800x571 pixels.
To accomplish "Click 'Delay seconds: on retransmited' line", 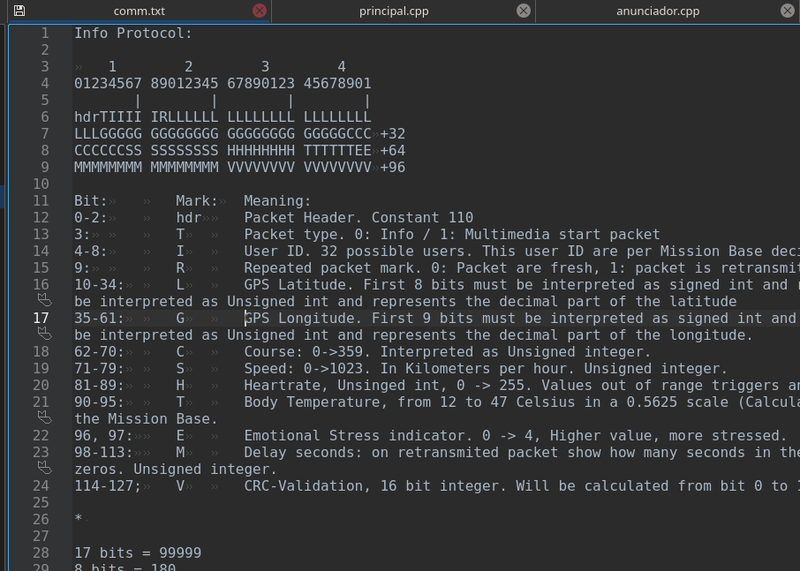I will point(521,453).
